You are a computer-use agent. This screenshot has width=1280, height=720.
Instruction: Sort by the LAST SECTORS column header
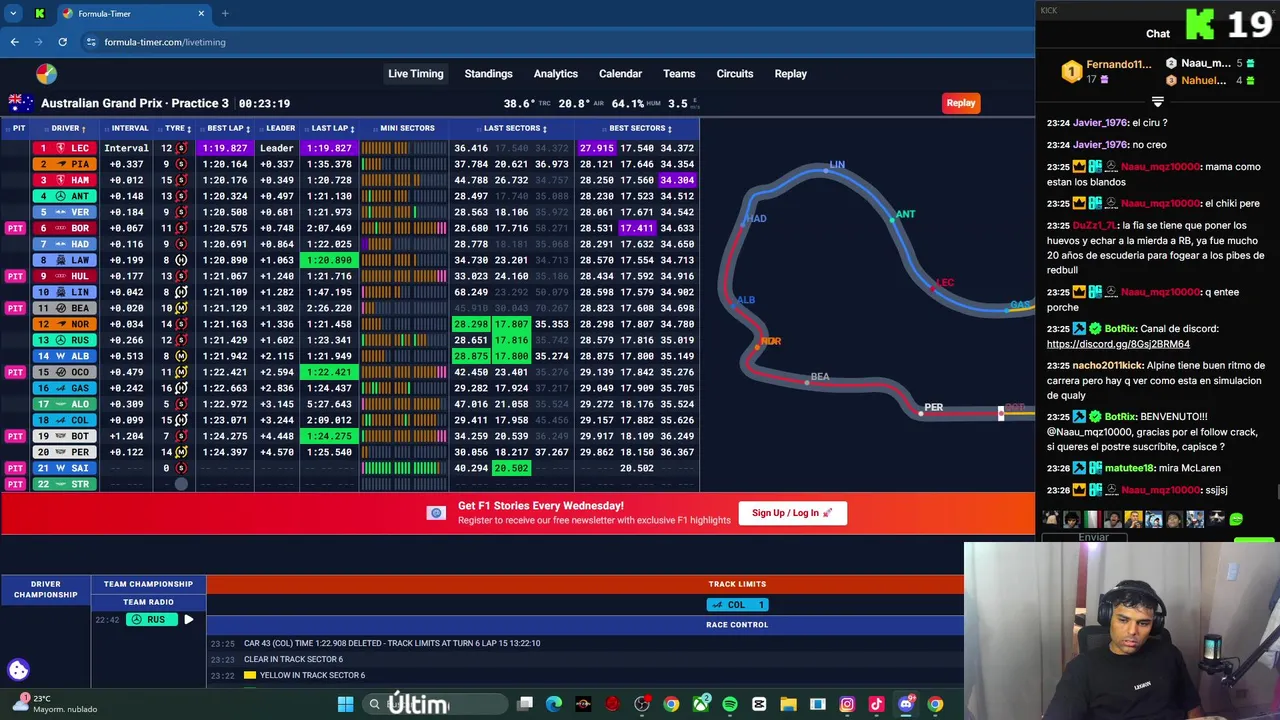pyautogui.click(x=515, y=128)
